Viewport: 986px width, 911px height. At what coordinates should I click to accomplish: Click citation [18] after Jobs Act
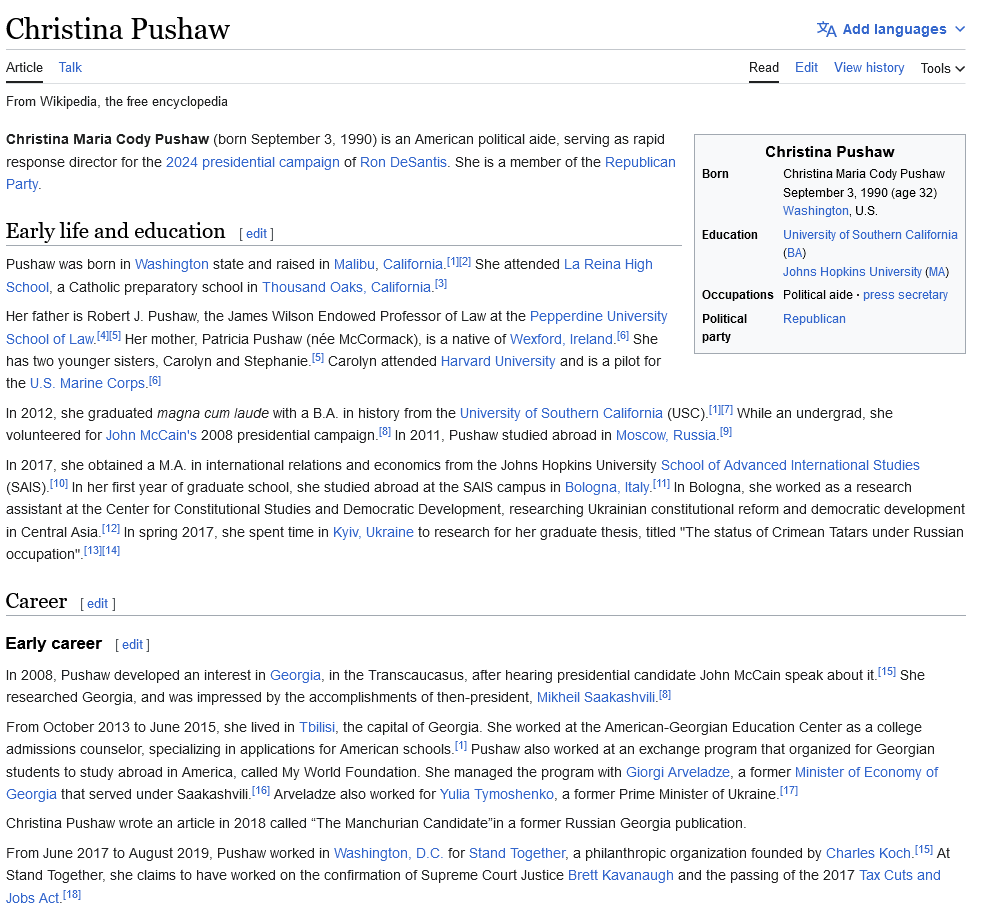pyautogui.click(x=72, y=894)
